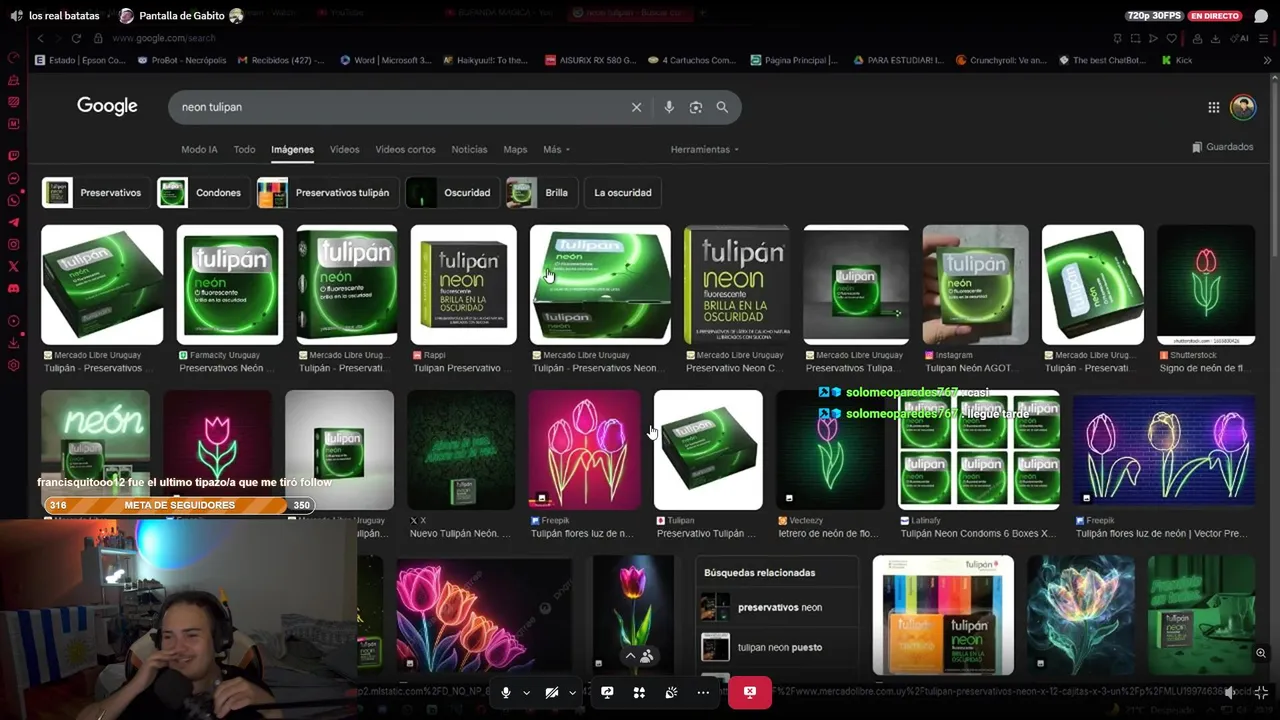Adjust stream volume speaker icon
1280x720 pixels.
click(1230, 692)
